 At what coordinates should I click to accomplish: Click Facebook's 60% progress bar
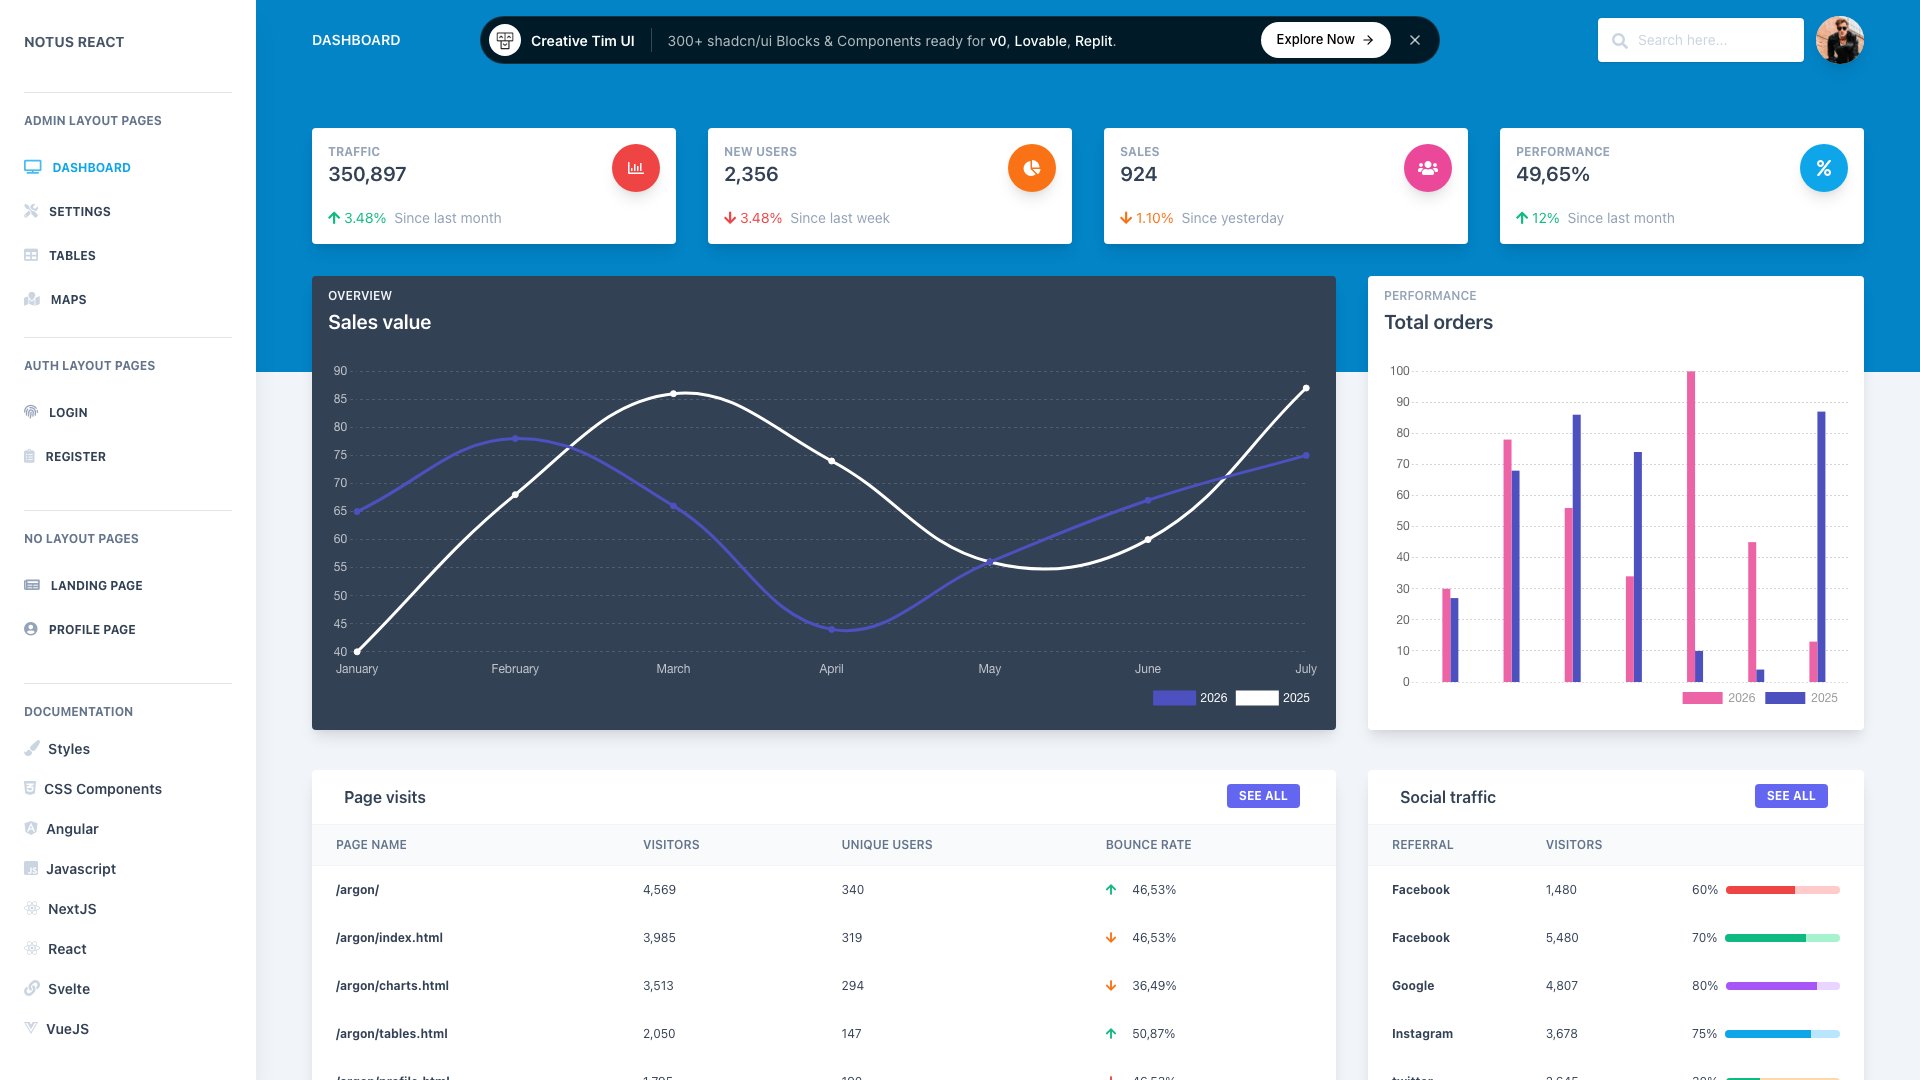pos(1783,889)
